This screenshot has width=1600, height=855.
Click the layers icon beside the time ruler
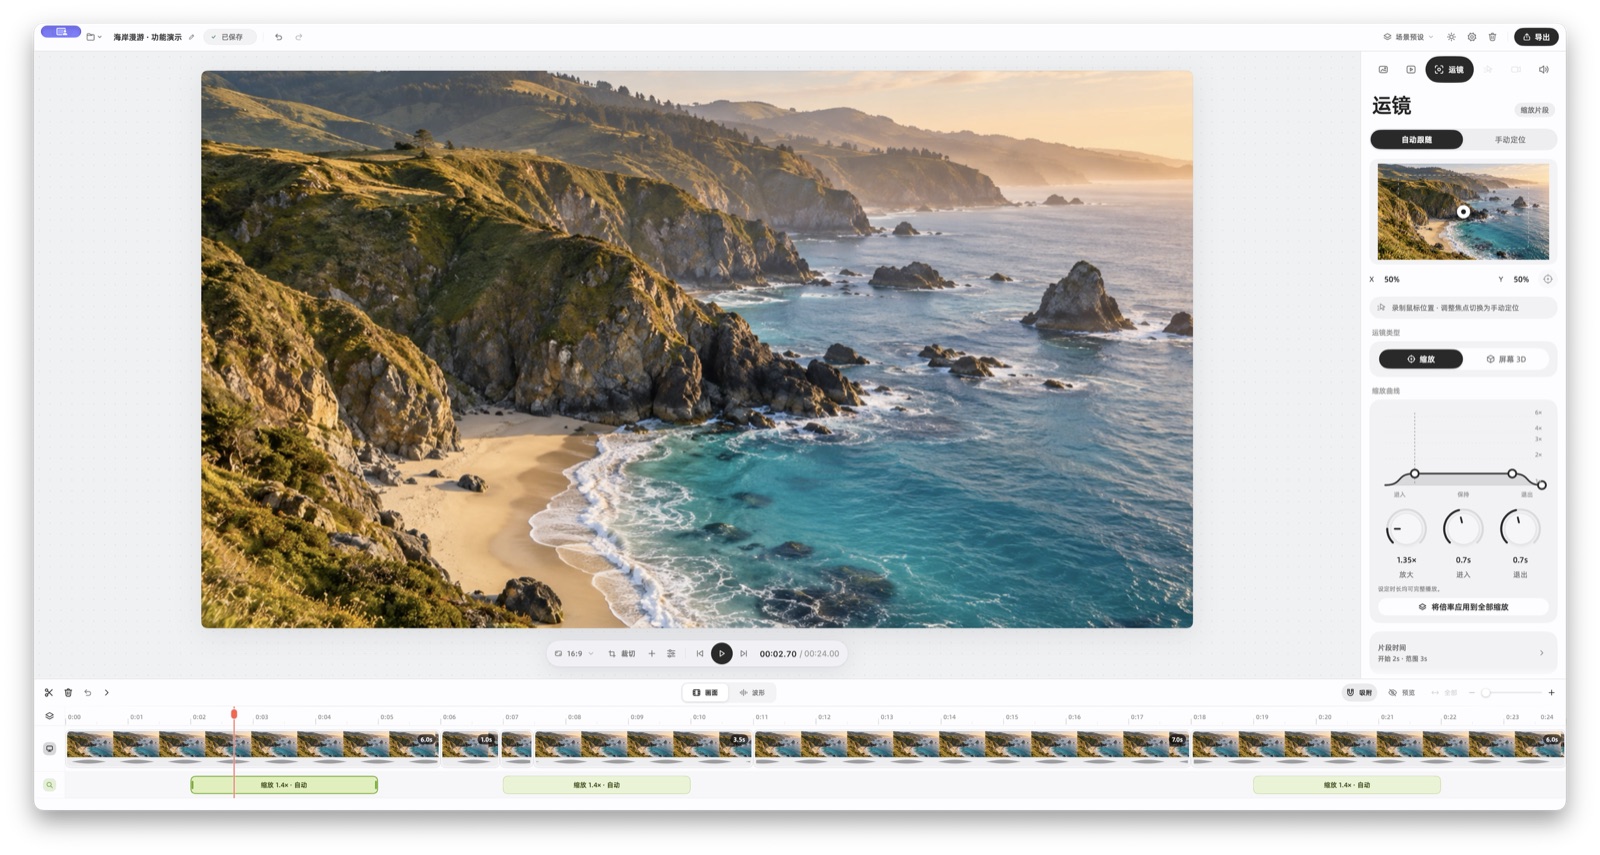tap(49, 716)
